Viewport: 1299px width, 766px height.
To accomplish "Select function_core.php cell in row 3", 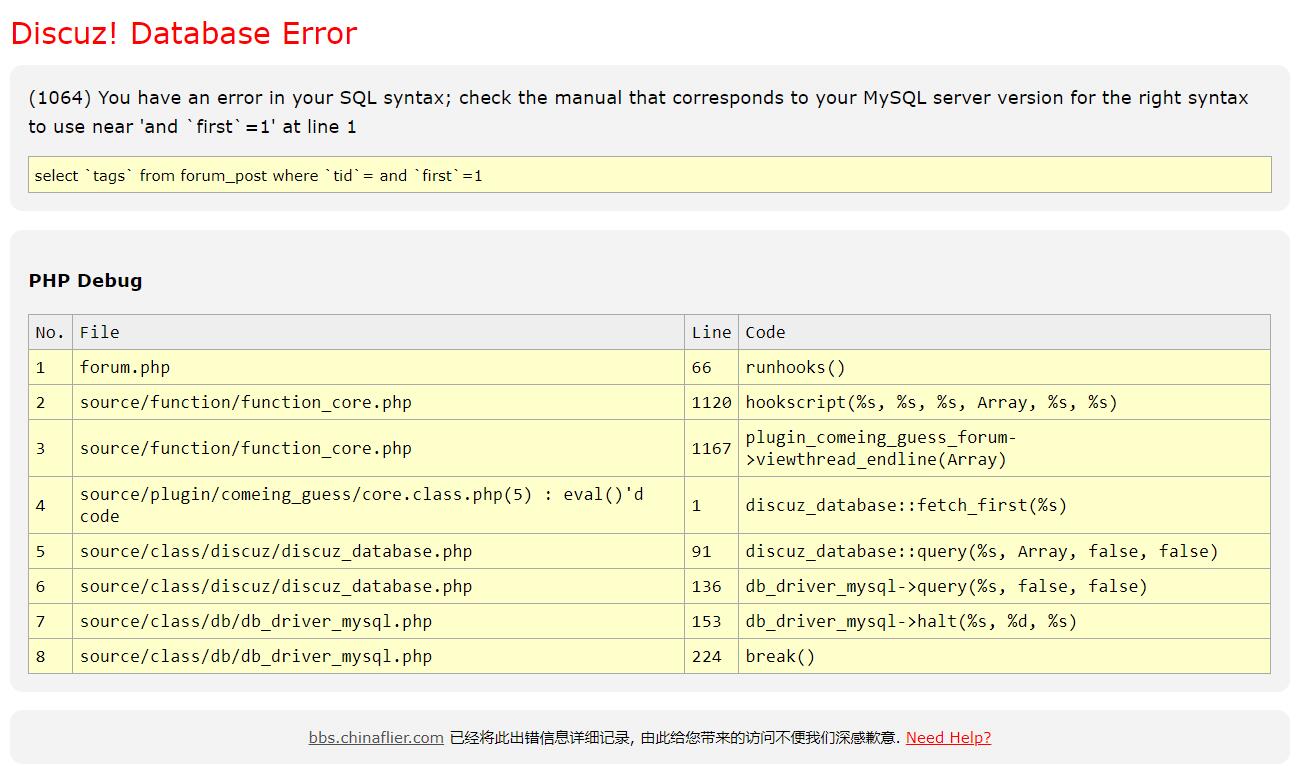I will click(378, 448).
